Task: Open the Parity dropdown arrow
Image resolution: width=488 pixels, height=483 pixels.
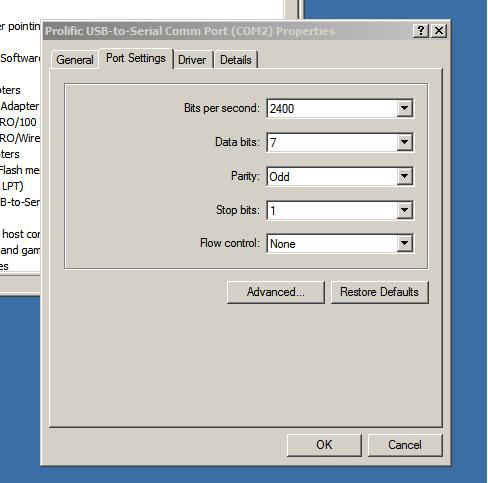Action: coord(404,176)
